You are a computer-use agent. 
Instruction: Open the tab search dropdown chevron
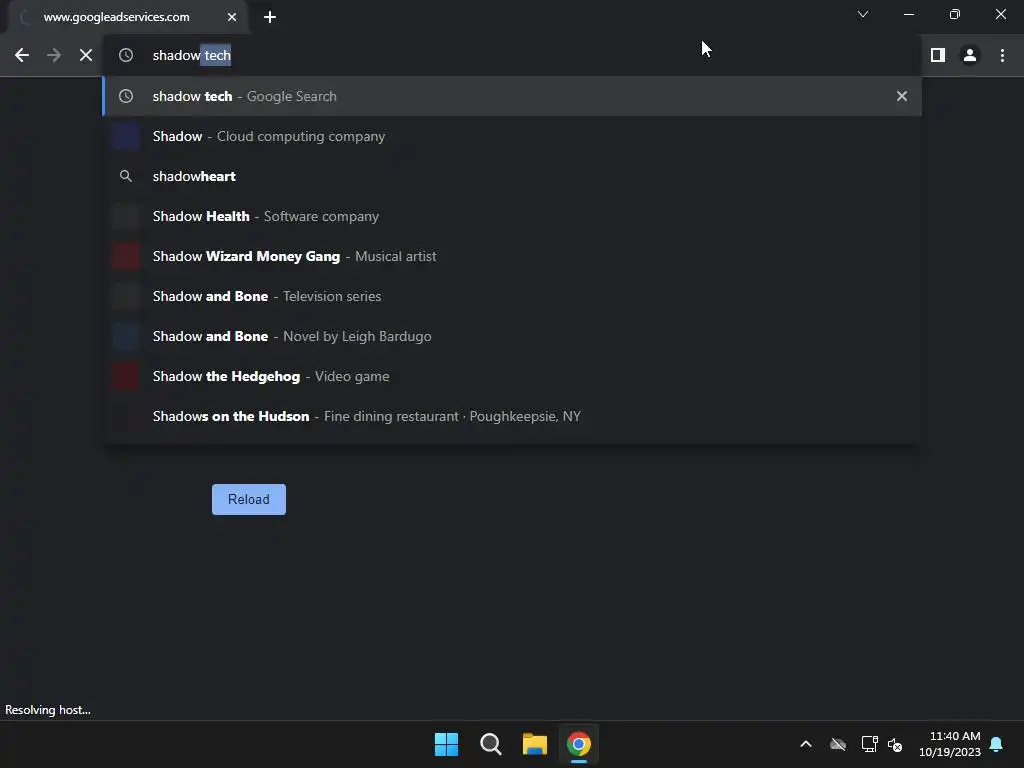[x=863, y=14]
